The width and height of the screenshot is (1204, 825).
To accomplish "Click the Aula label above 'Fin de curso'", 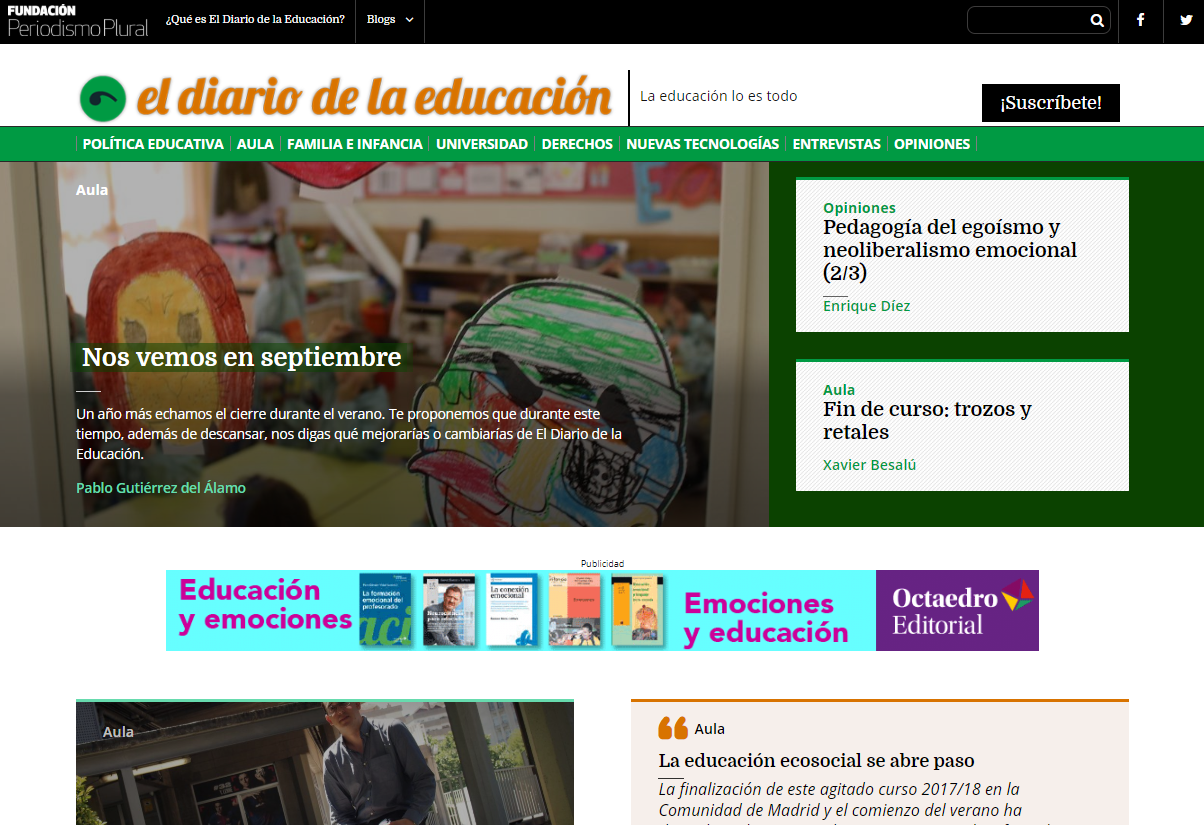I will 839,390.
